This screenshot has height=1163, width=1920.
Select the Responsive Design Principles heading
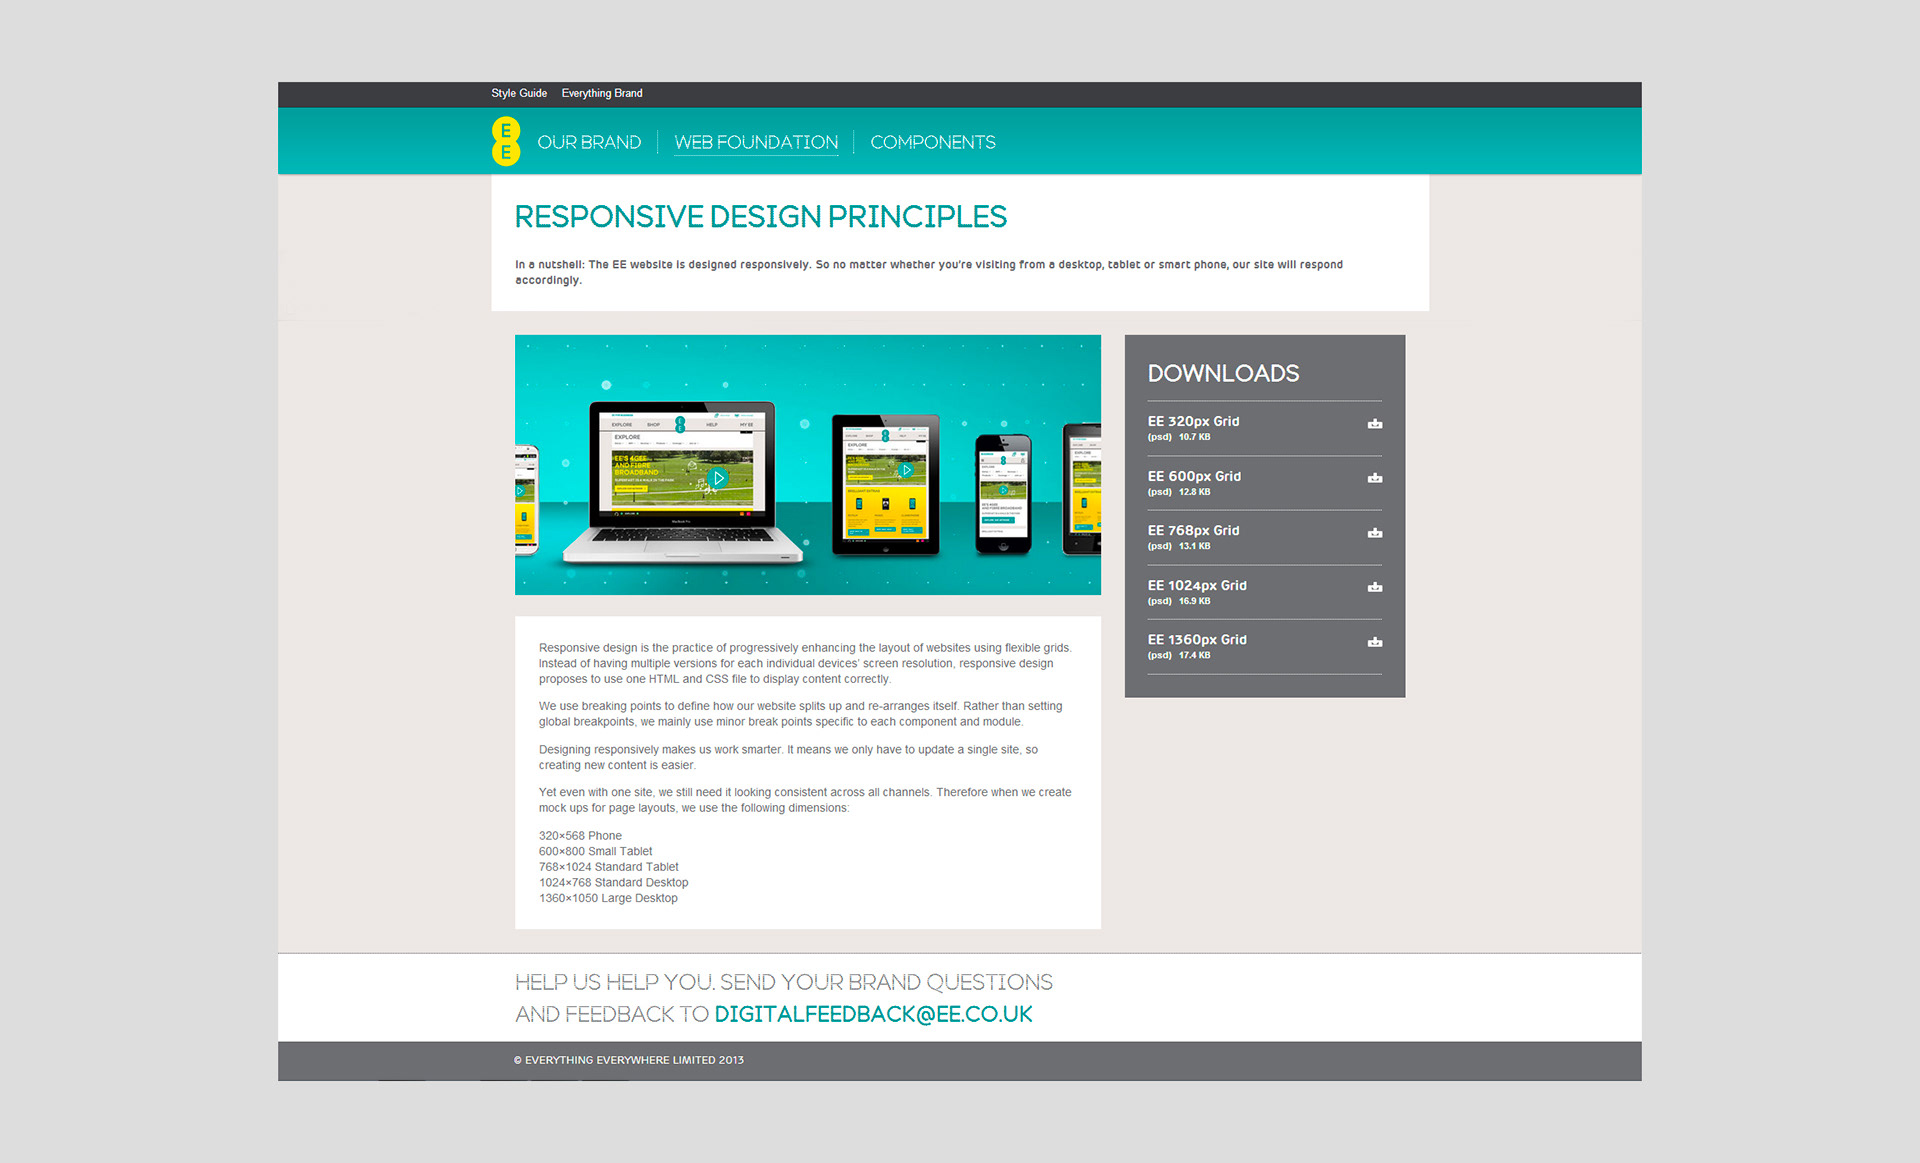[x=761, y=217]
